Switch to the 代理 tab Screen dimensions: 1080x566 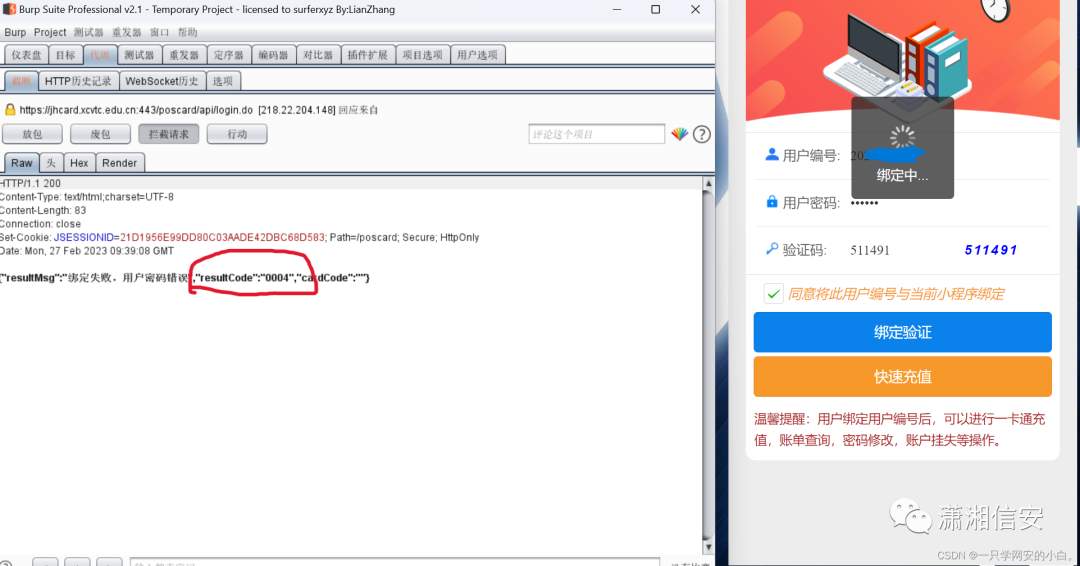tap(100, 55)
